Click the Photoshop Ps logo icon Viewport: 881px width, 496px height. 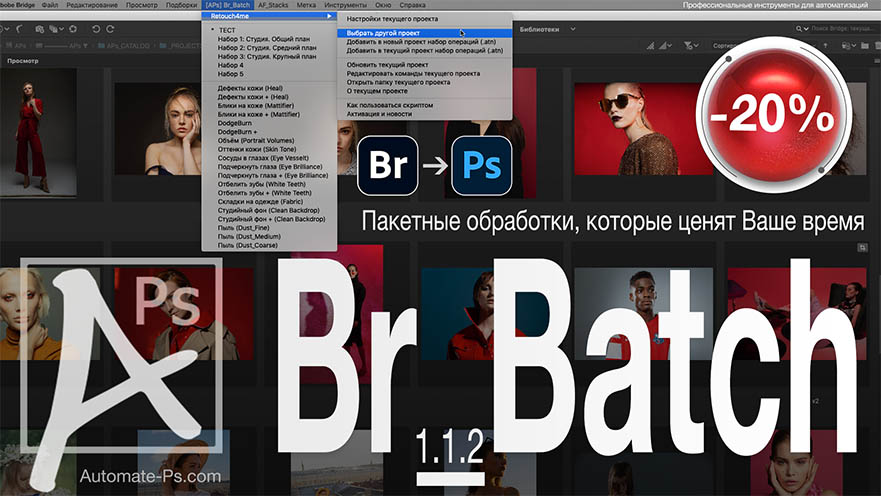[481, 165]
